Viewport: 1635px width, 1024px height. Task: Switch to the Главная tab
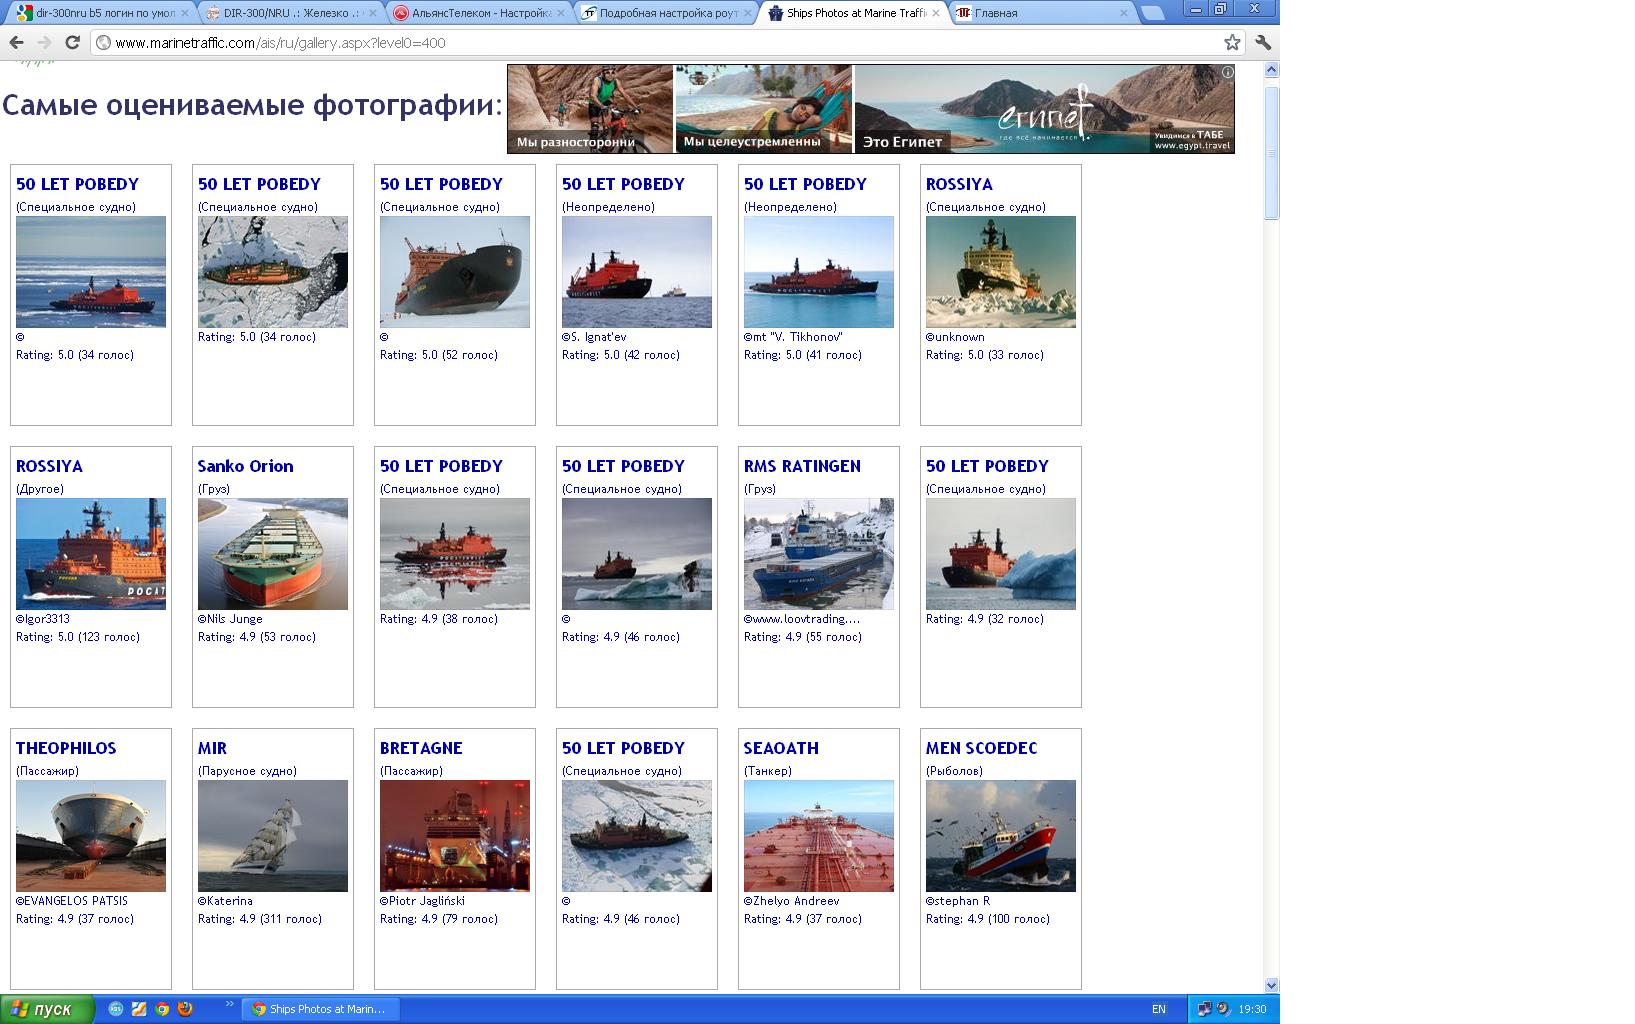1040,13
